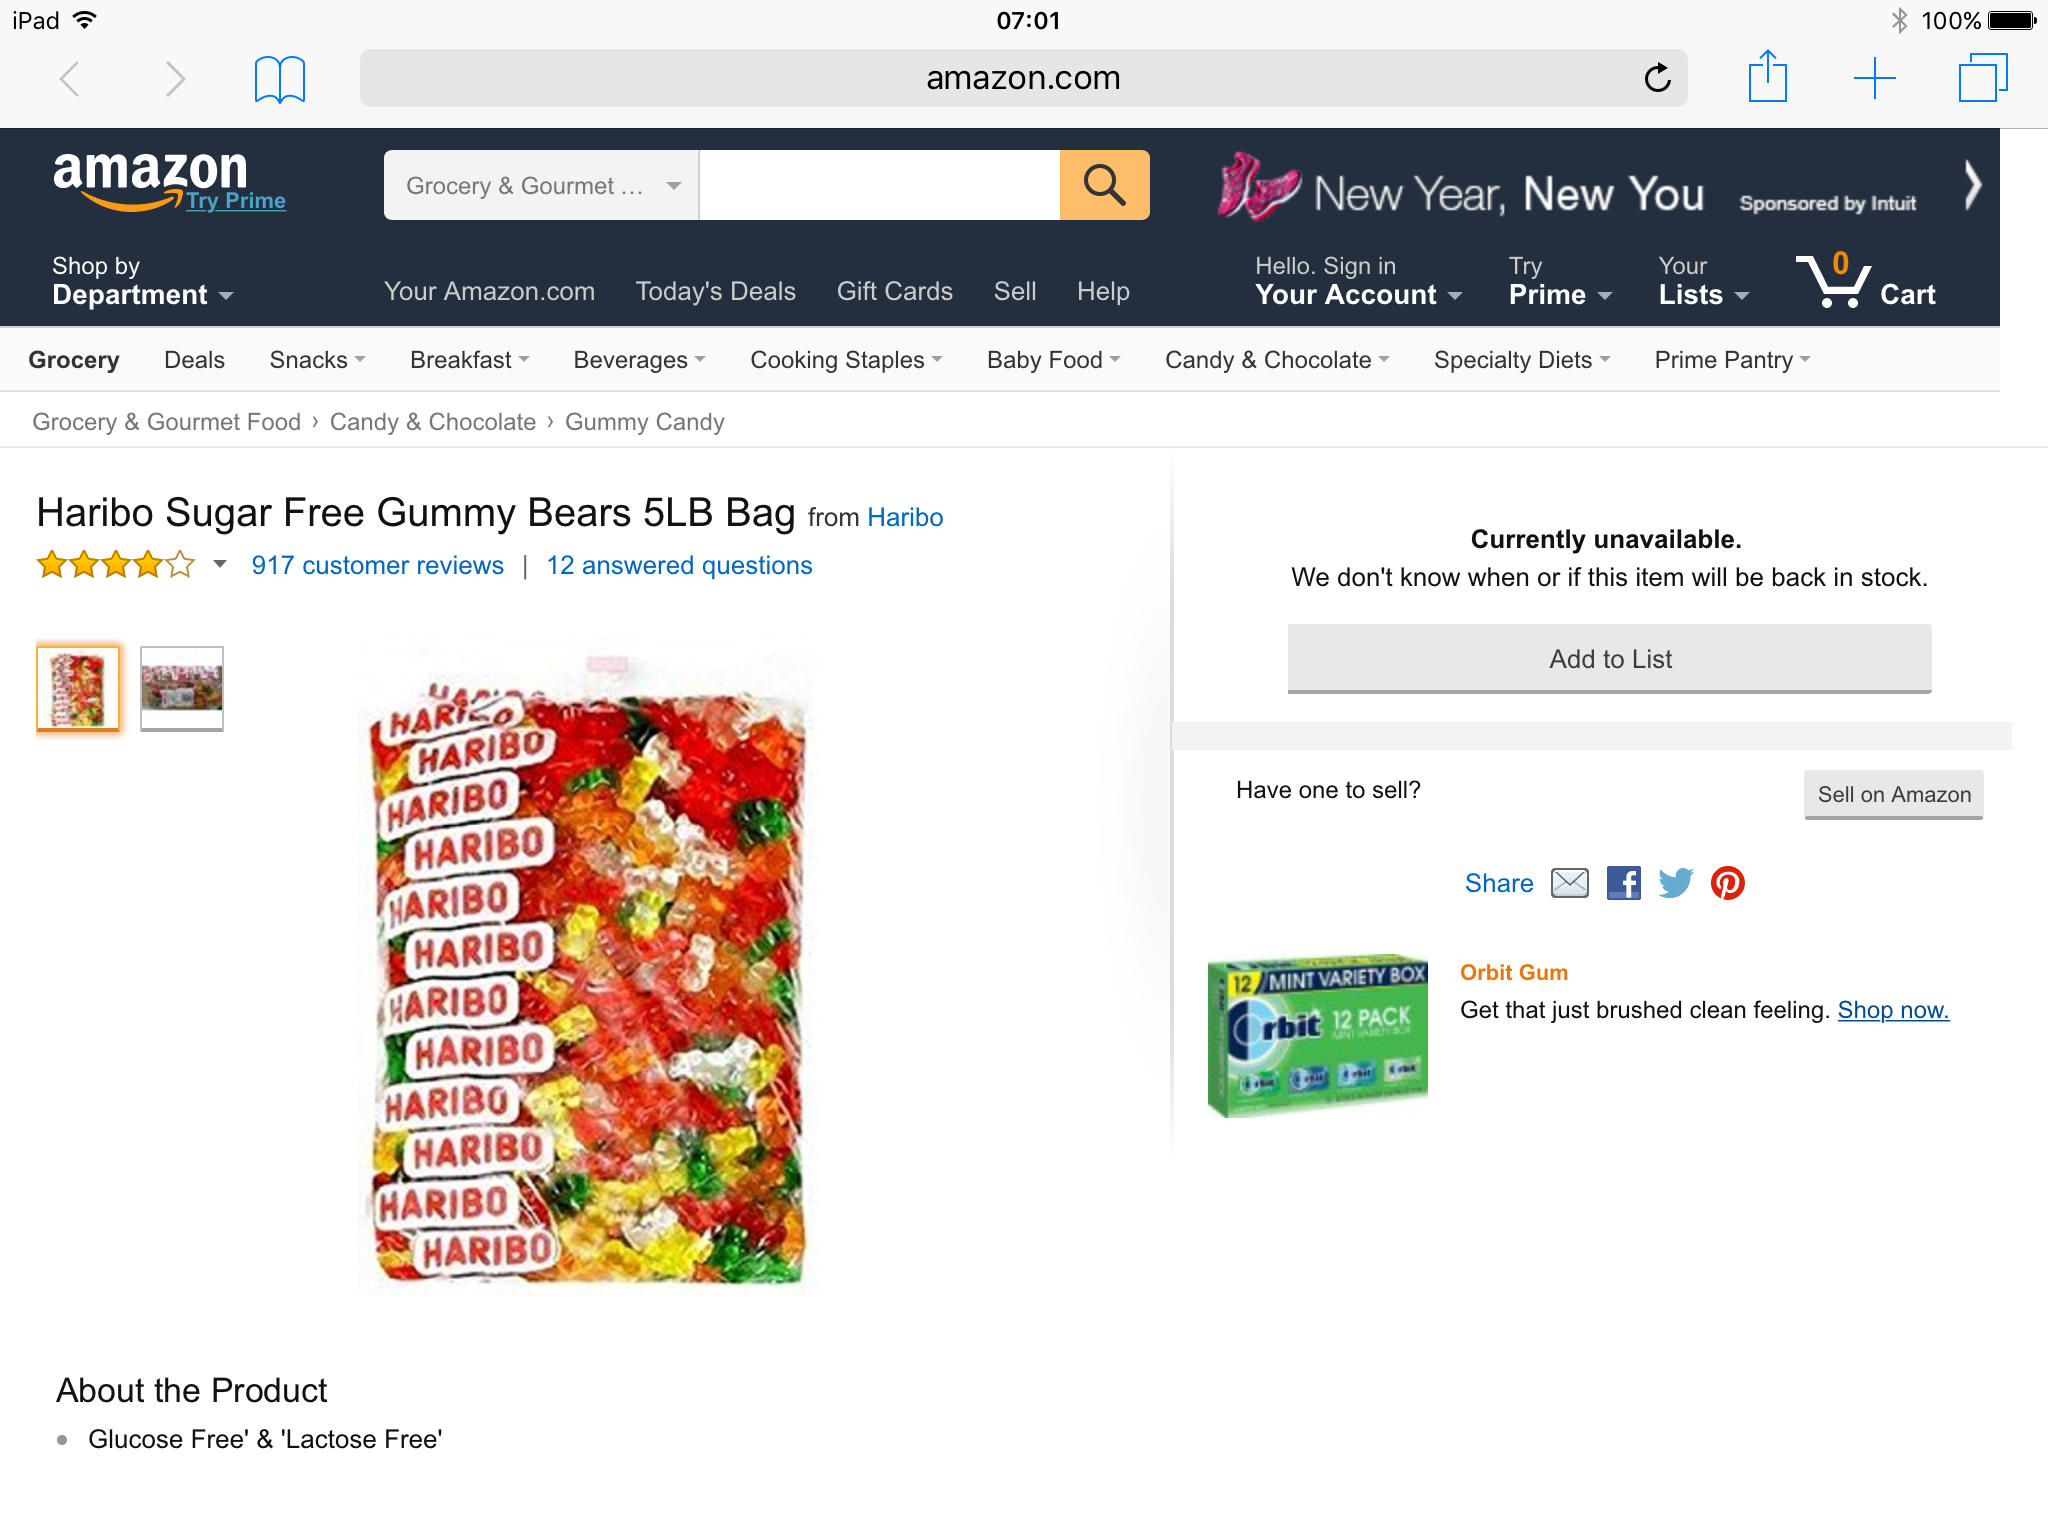Open the star rating breakdown arrow
Screen dimensions: 2048x1536
[x=220, y=565]
